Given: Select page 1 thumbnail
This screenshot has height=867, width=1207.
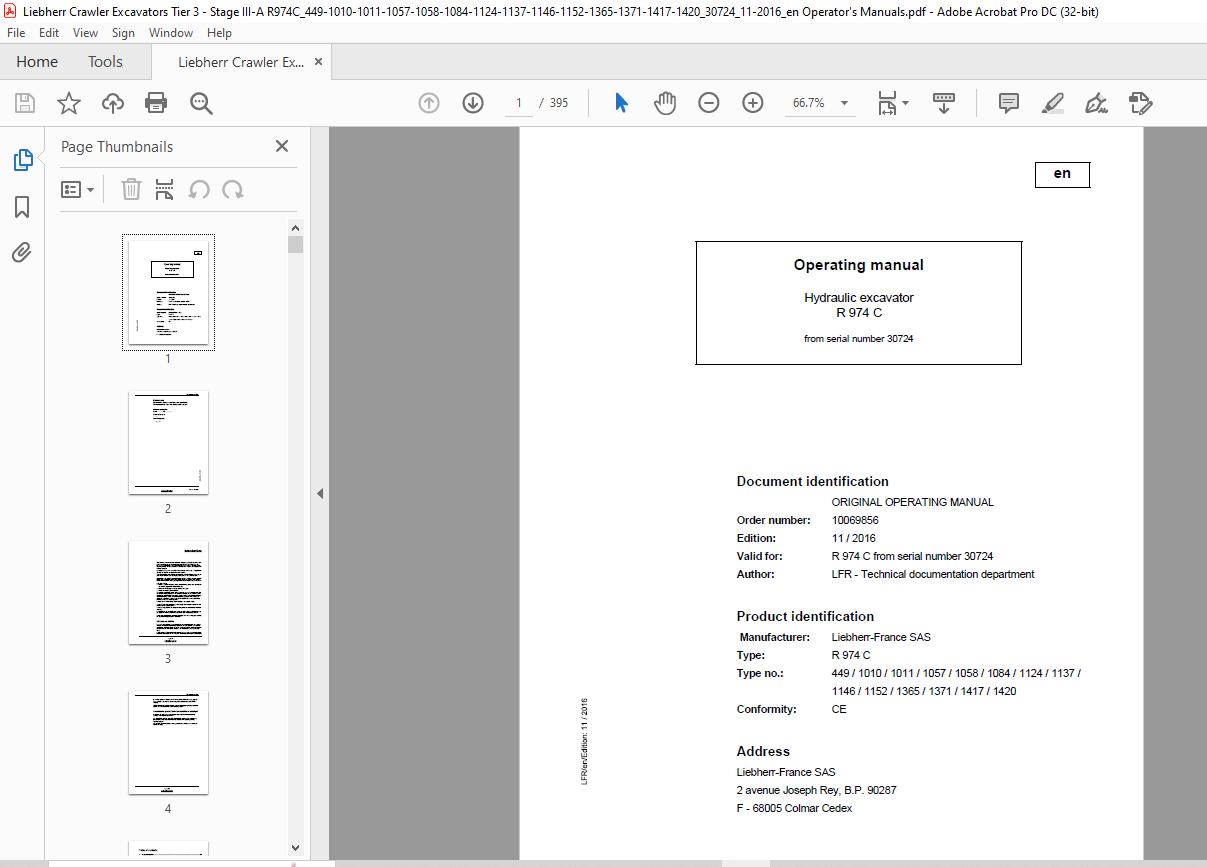Looking at the screenshot, I should [168, 293].
